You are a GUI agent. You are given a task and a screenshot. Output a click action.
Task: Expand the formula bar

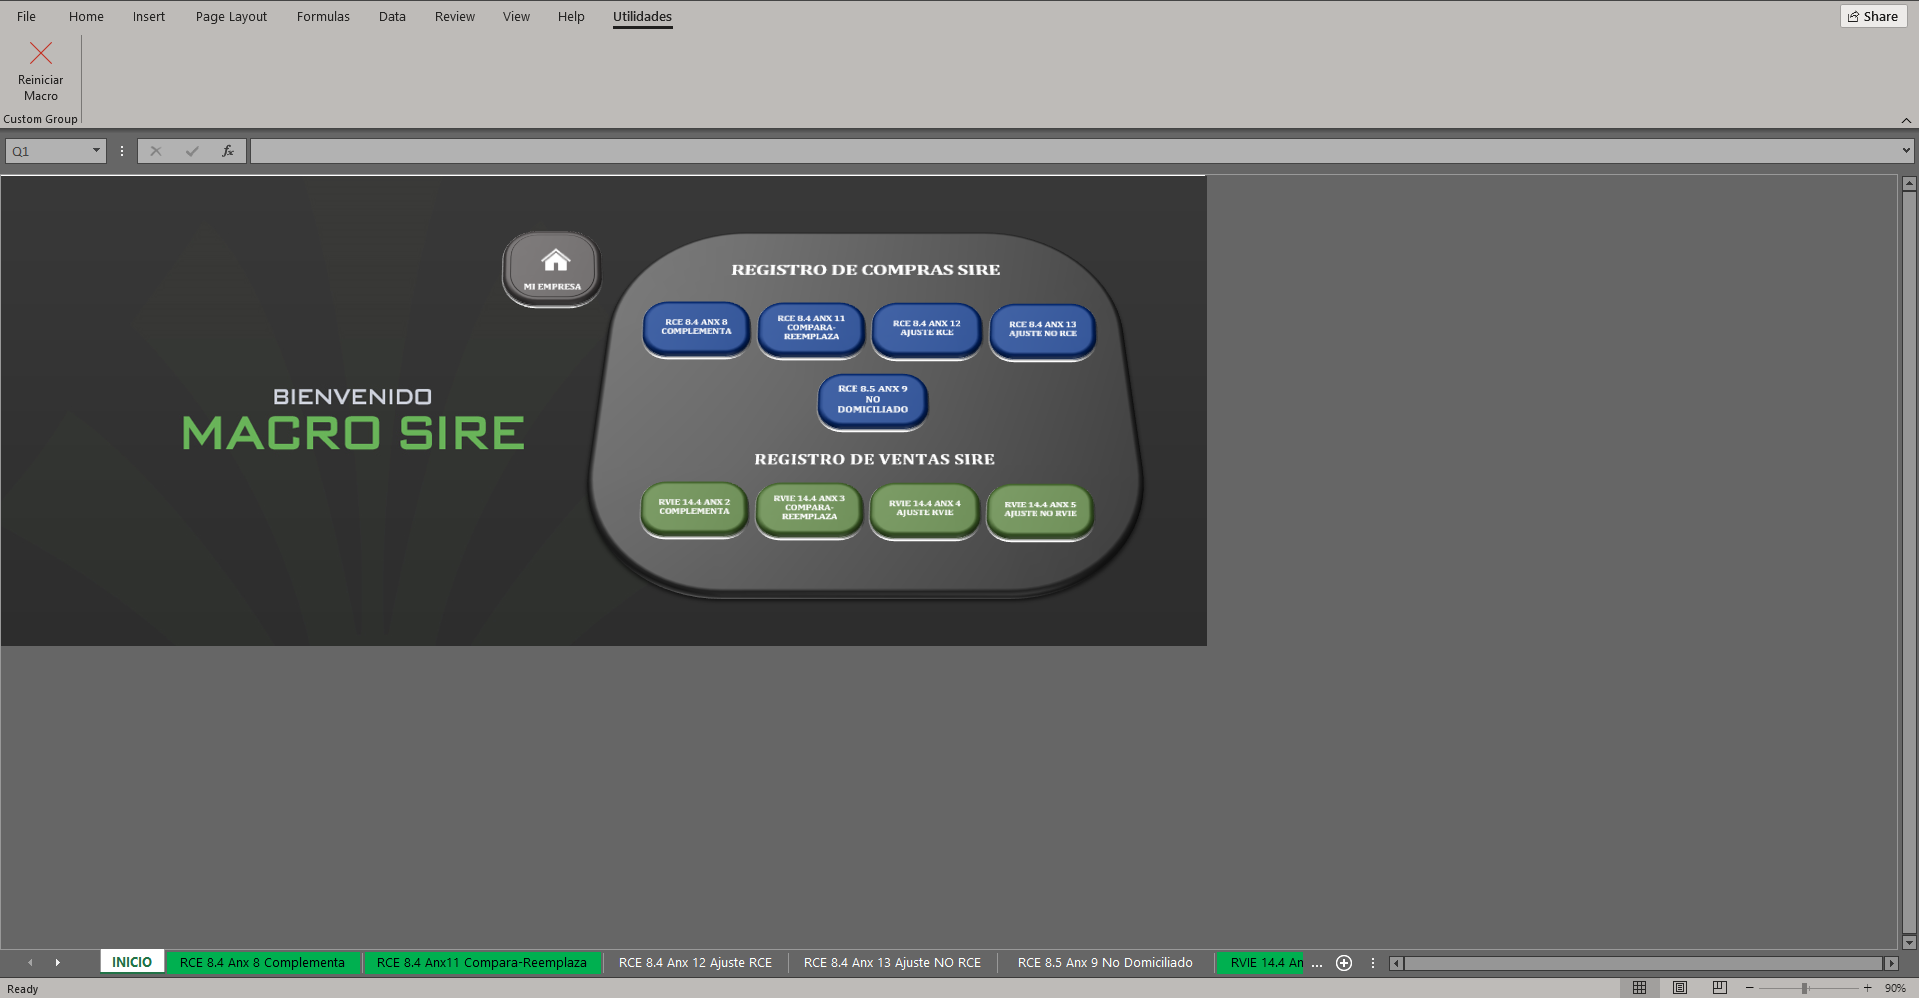1906,151
